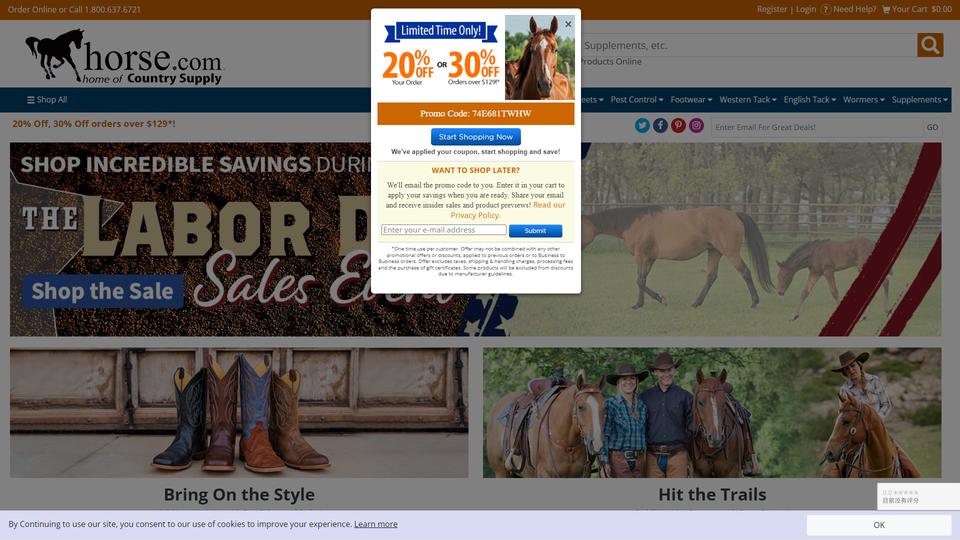Click the Start Shopping Now button

[476, 137]
